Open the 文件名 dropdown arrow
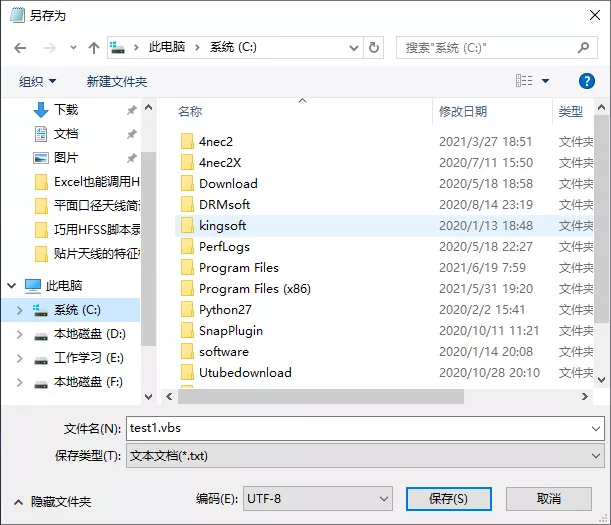 coord(596,429)
